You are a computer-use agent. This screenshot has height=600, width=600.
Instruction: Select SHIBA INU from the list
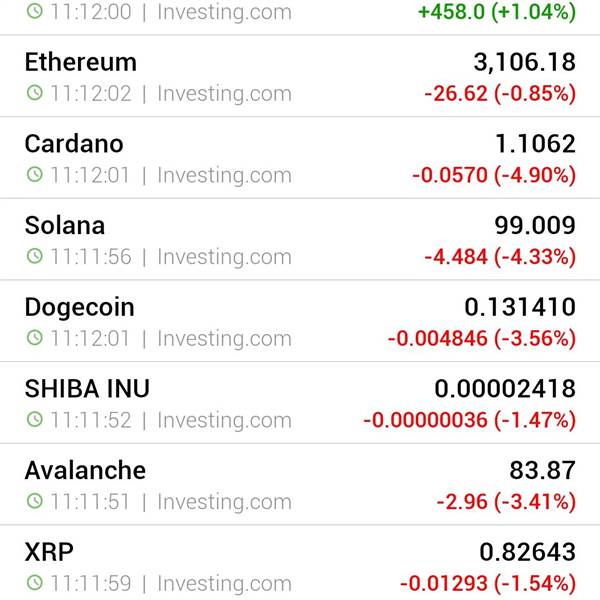tap(300, 403)
